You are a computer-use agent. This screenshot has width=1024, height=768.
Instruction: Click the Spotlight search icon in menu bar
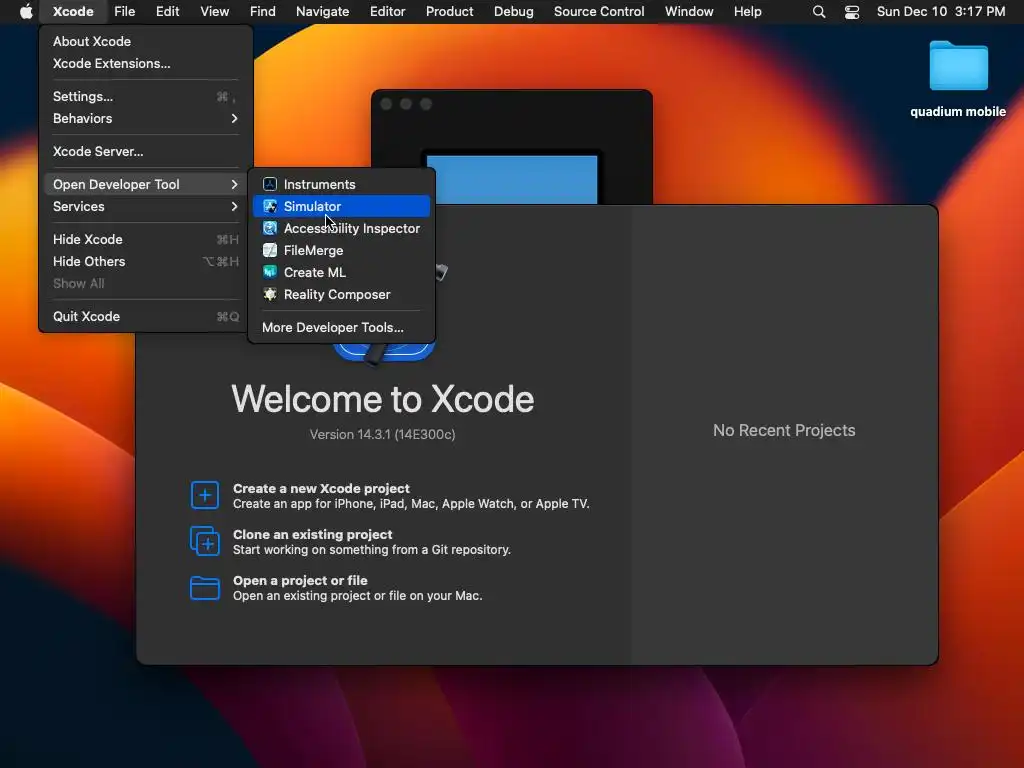click(x=818, y=12)
